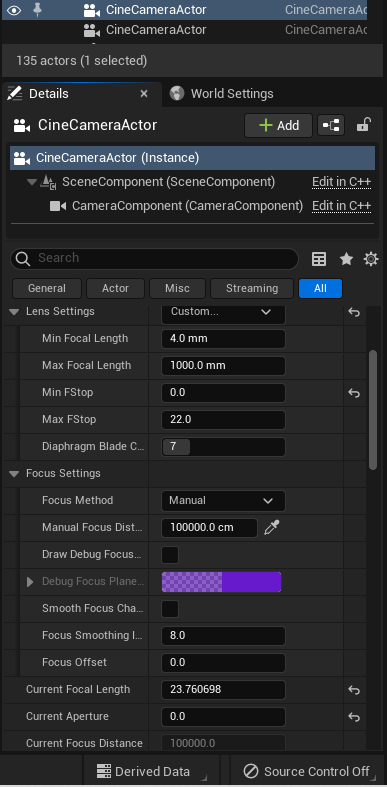
Task: Select the second CineCameraActor outliner row
Action: [185, 30]
